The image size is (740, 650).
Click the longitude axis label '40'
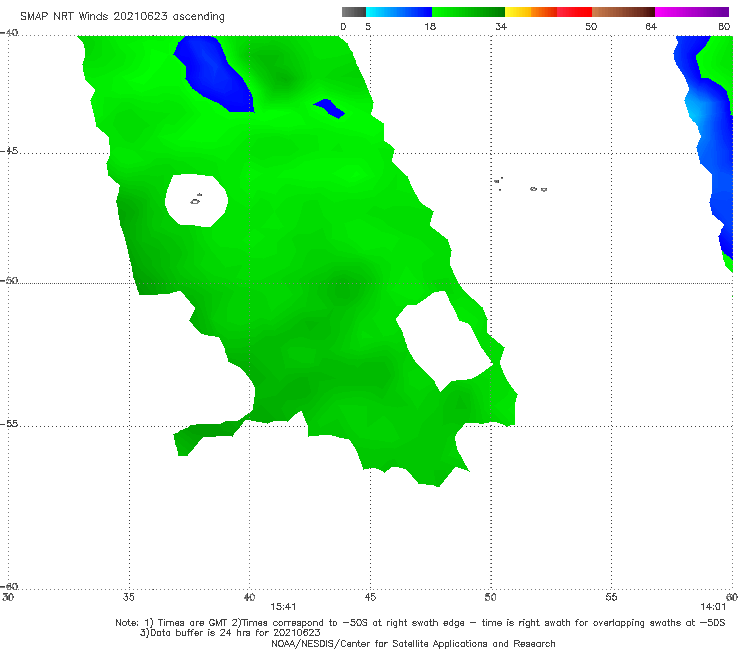(249, 597)
